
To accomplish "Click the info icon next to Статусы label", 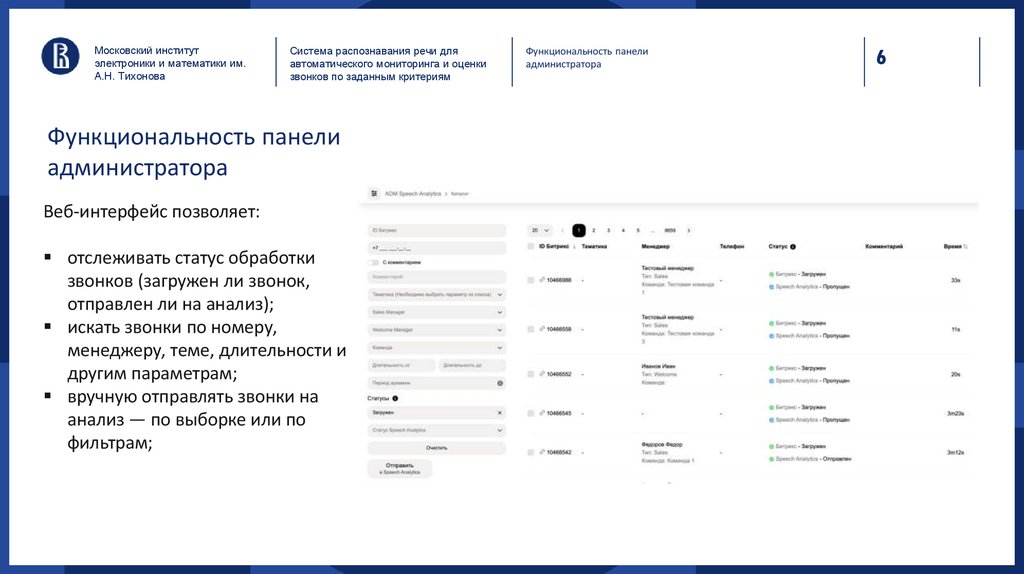I will [395, 398].
